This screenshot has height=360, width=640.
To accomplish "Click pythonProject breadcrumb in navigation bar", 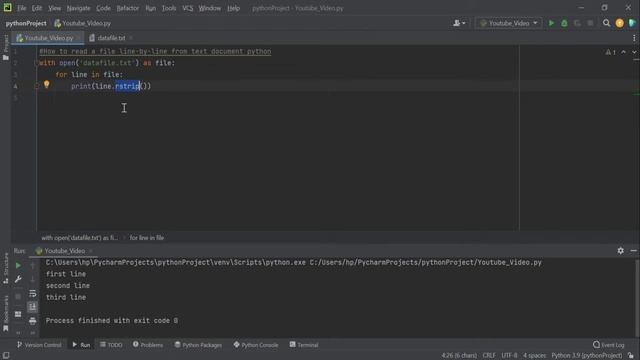I will [x=26, y=23].
